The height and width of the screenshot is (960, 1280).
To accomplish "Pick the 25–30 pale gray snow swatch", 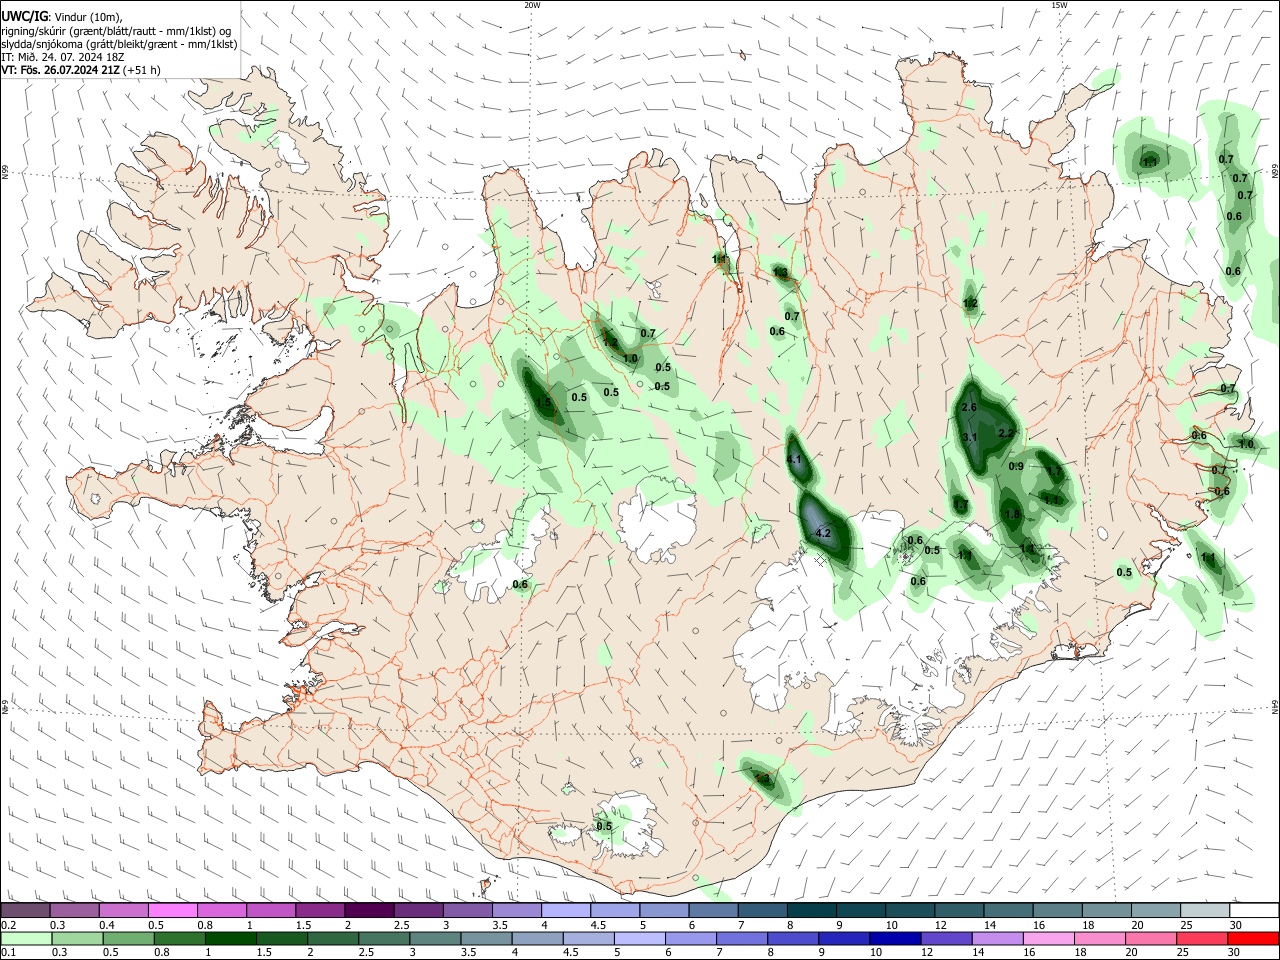I will pos(1204,910).
